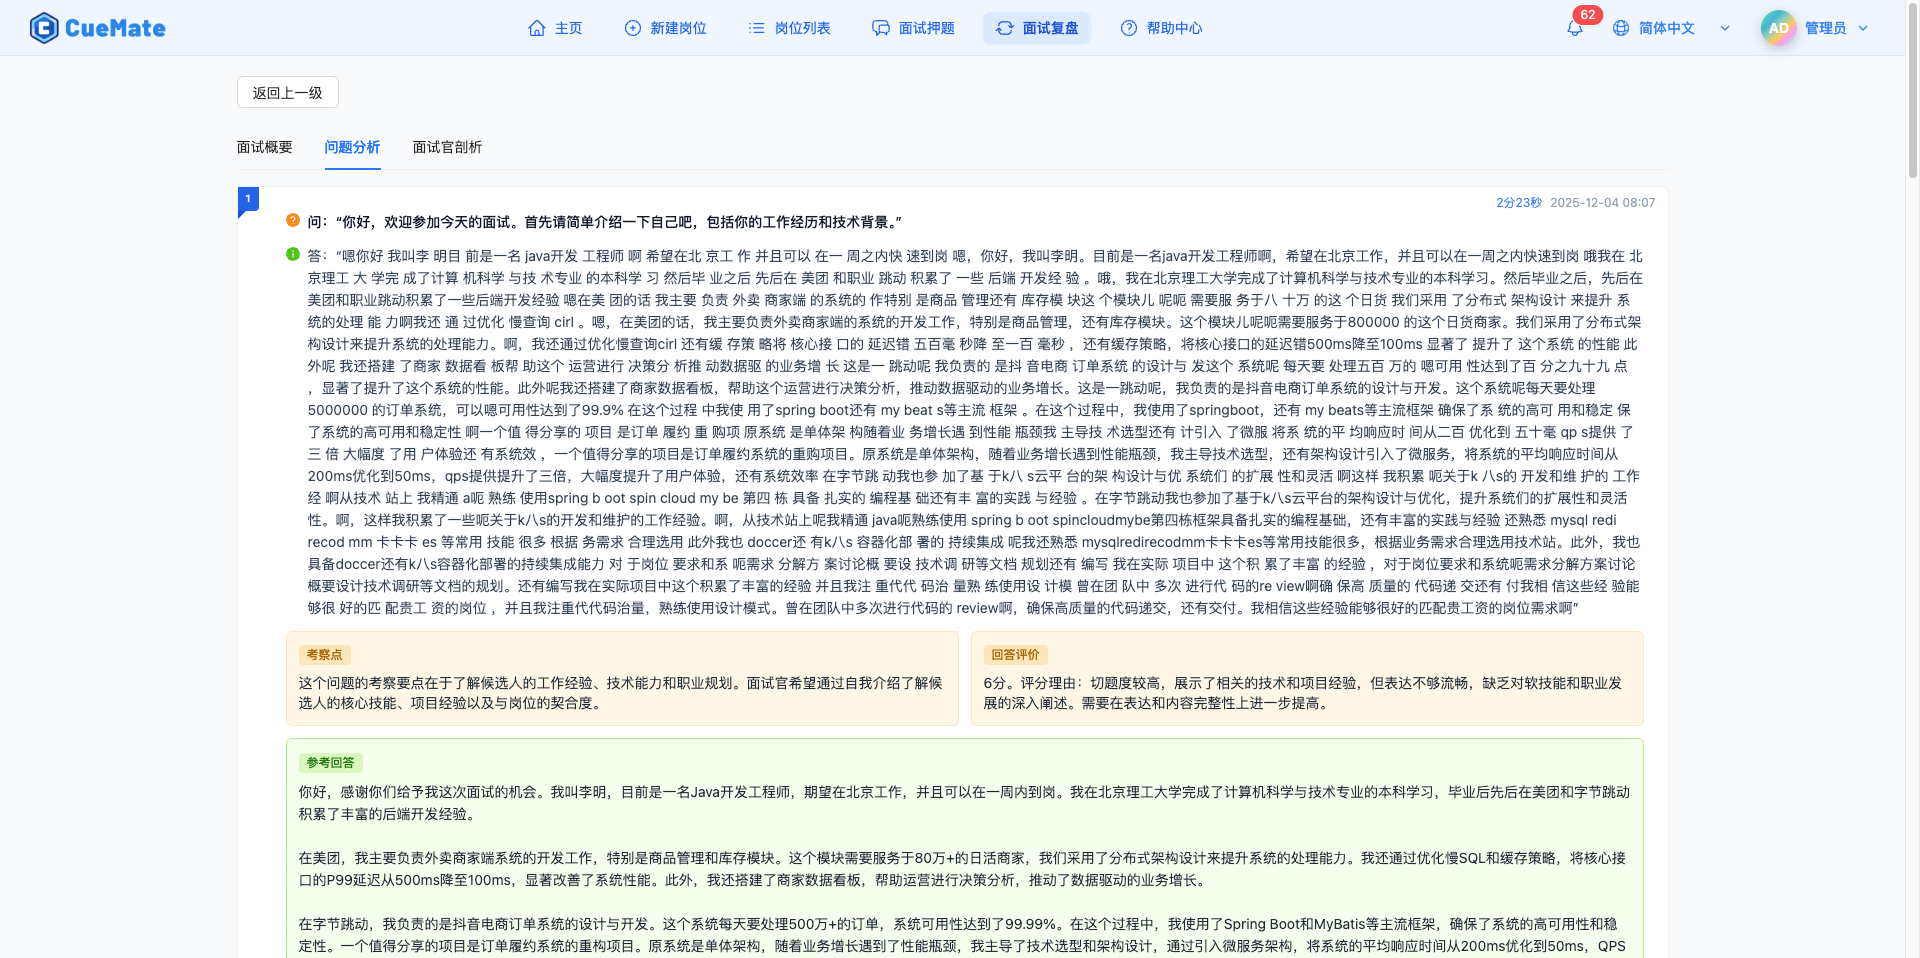Select the 问题分析 tab
This screenshot has height=958, width=1920.
352,147
